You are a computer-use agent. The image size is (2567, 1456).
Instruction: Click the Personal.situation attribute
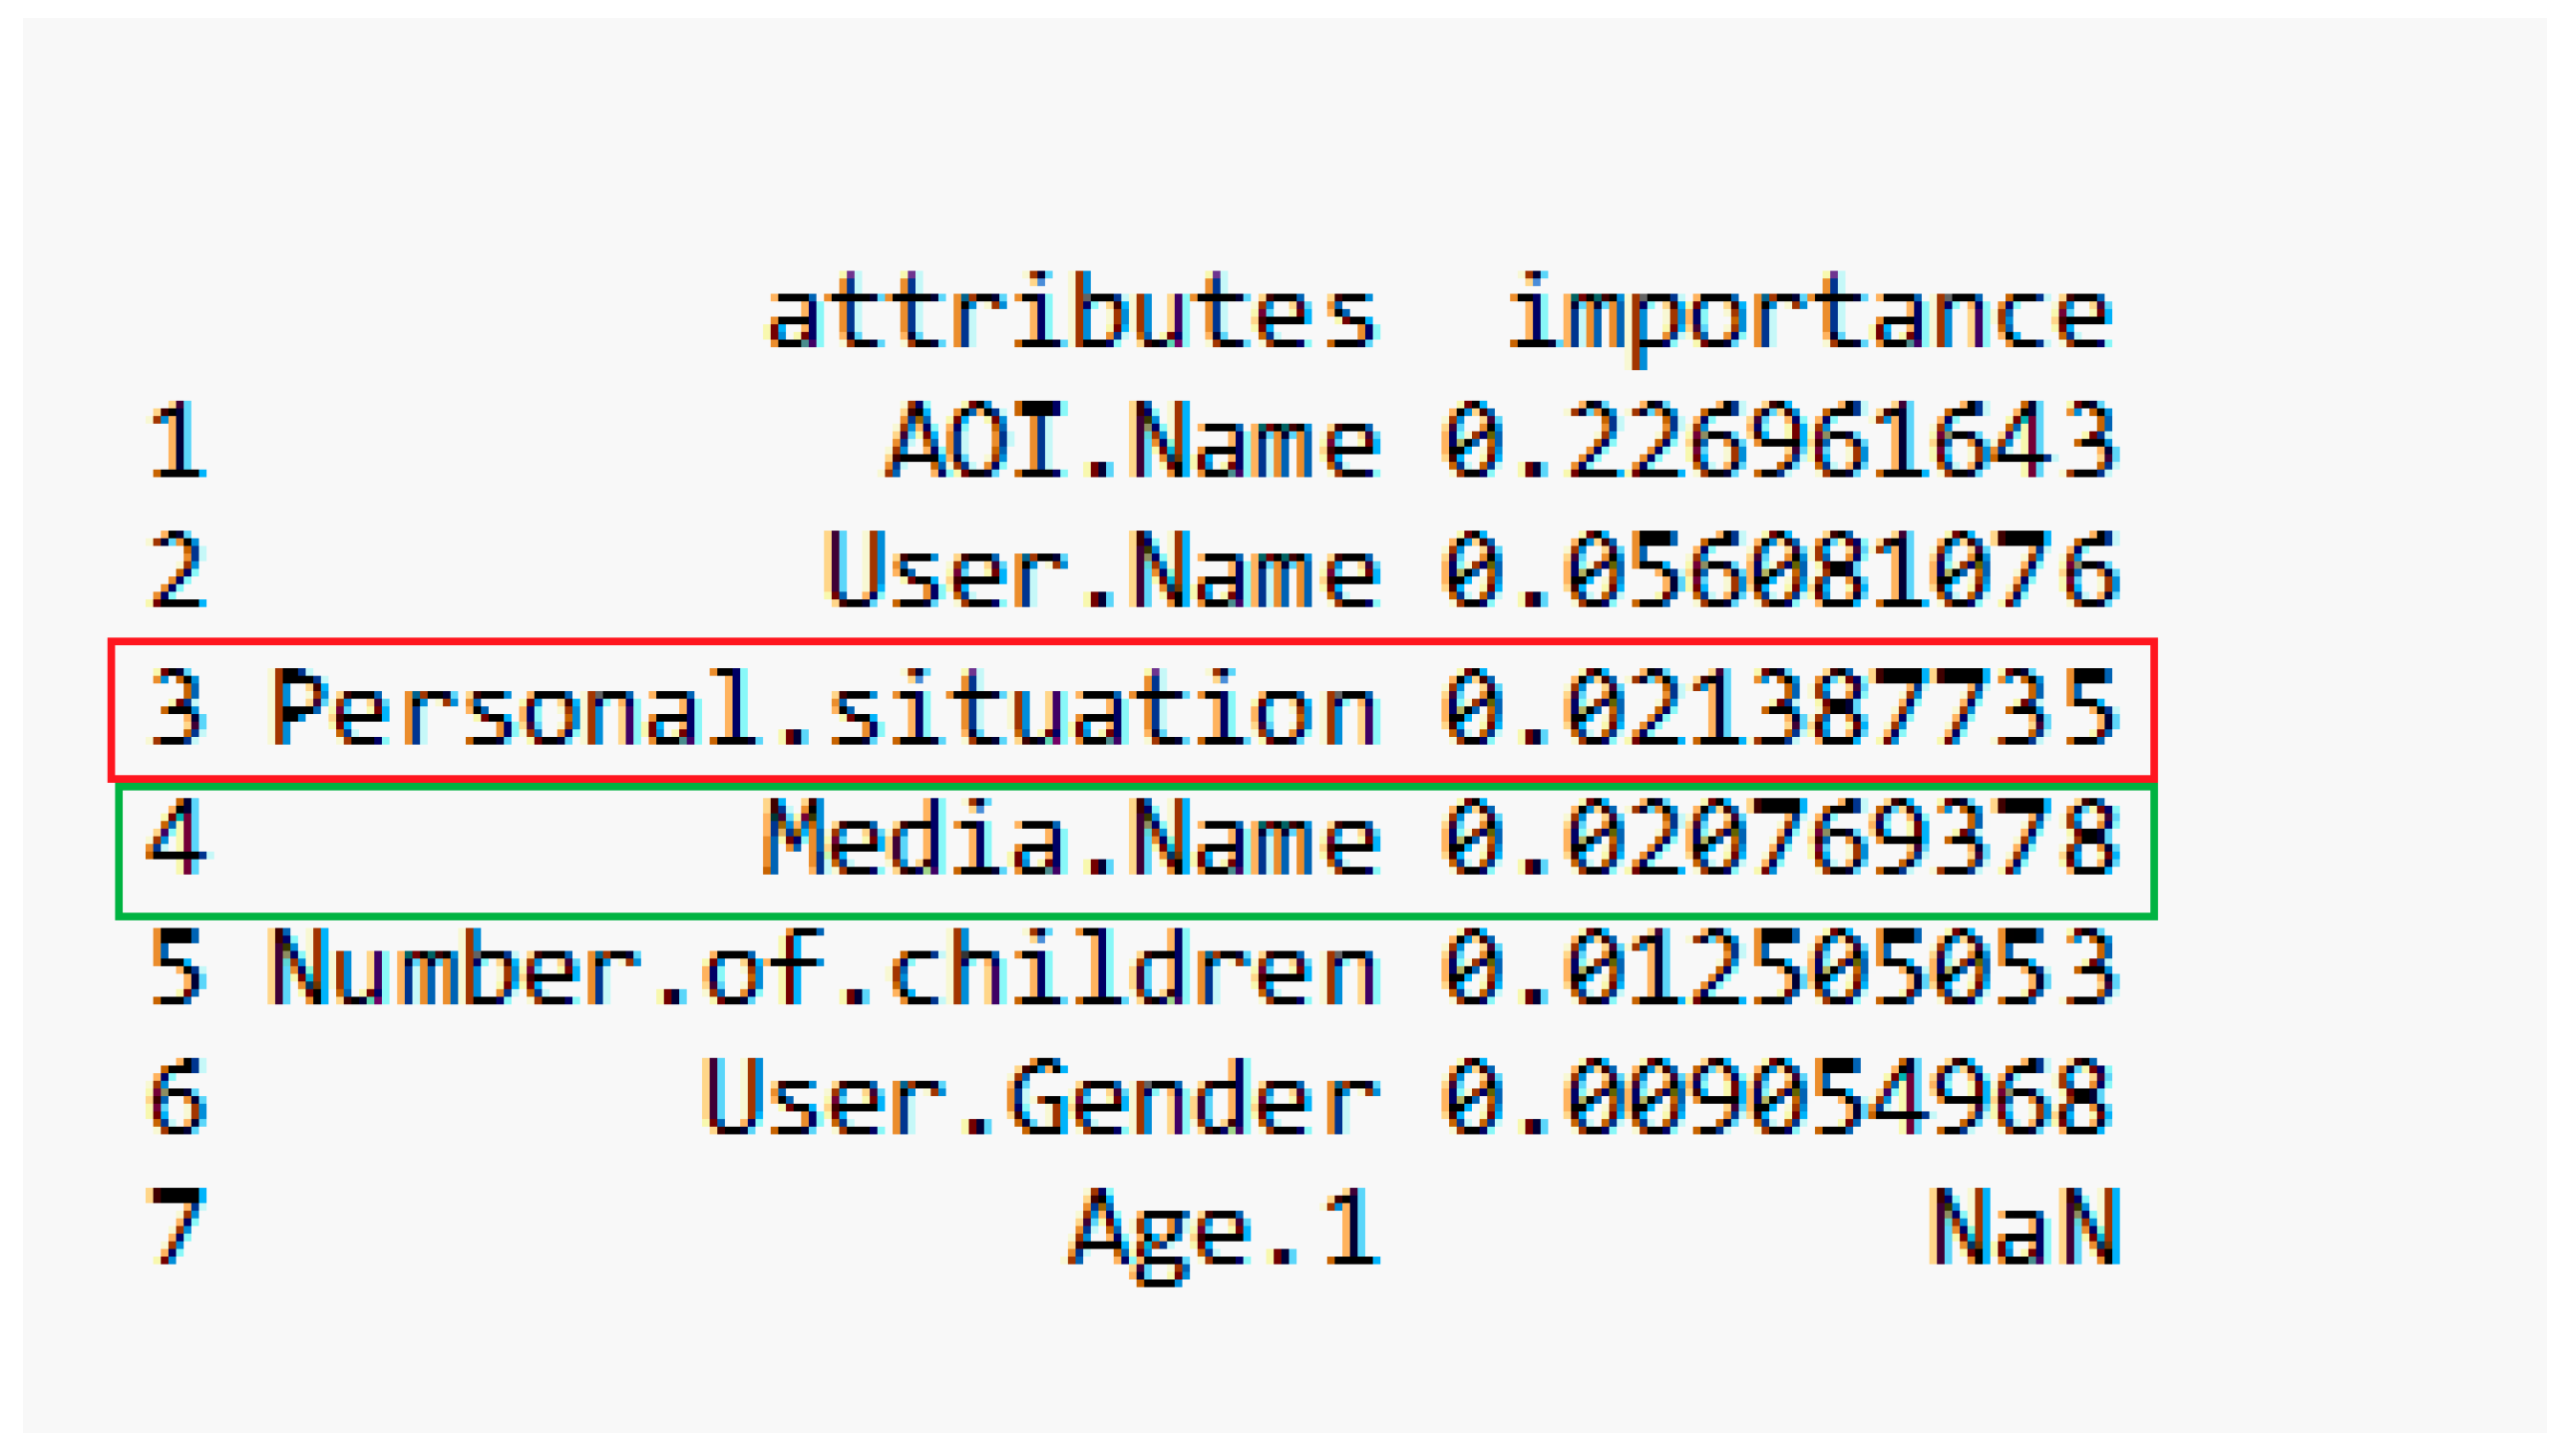(824, 708)
